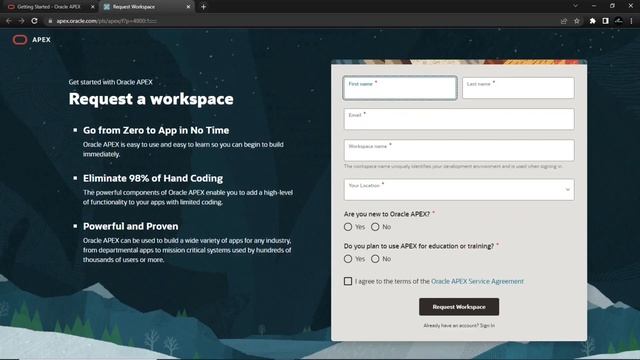The image size is (640, 360).
Task: Click the Sign In link
Action: [x=487, y=326]
